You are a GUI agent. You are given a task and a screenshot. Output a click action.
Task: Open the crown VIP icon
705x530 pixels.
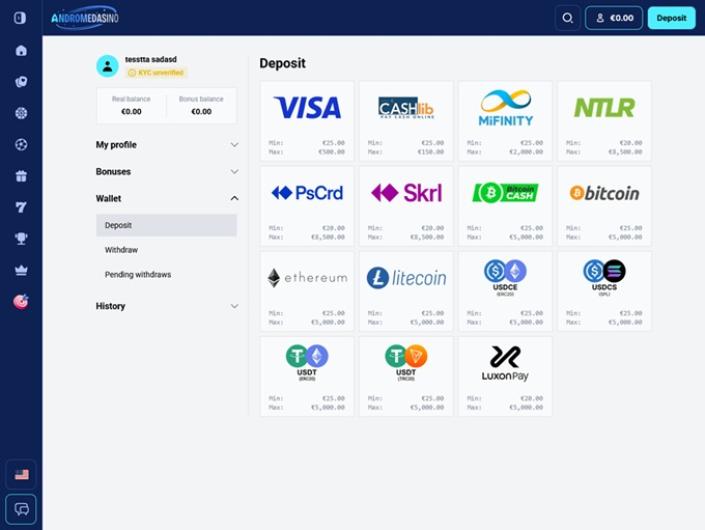(x=21, y=270)
